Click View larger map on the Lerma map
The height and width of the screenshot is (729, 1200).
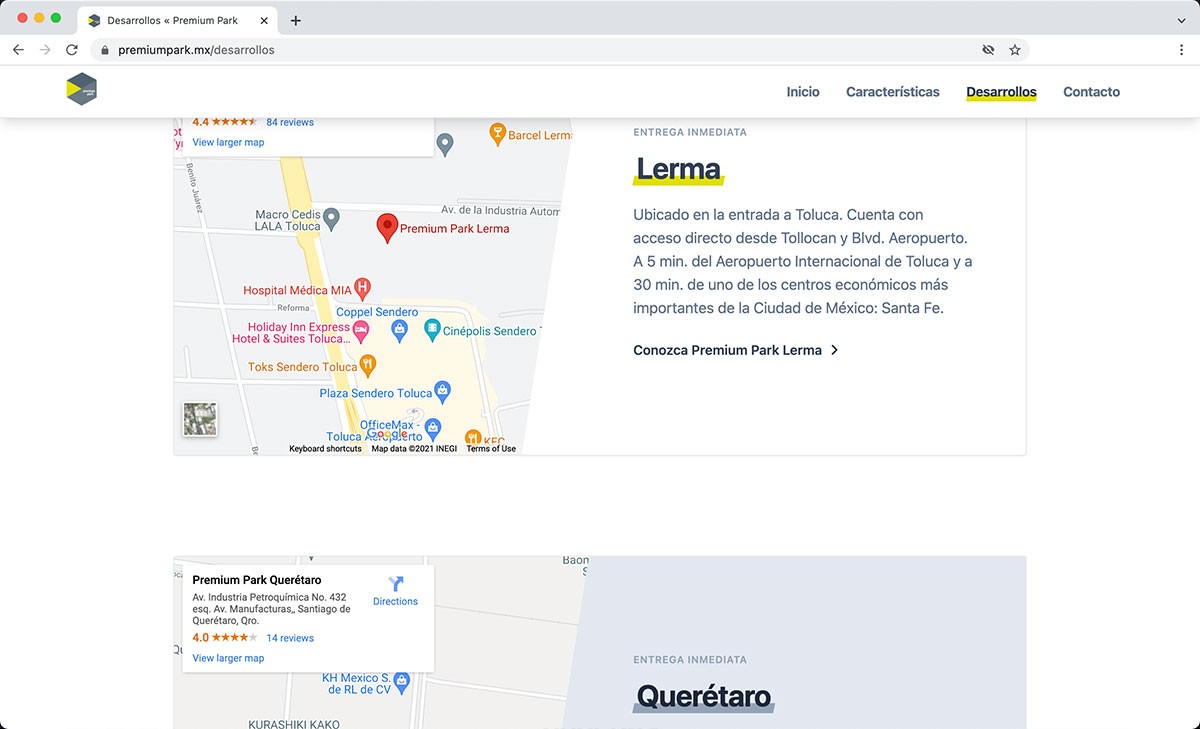pos(228,142)
